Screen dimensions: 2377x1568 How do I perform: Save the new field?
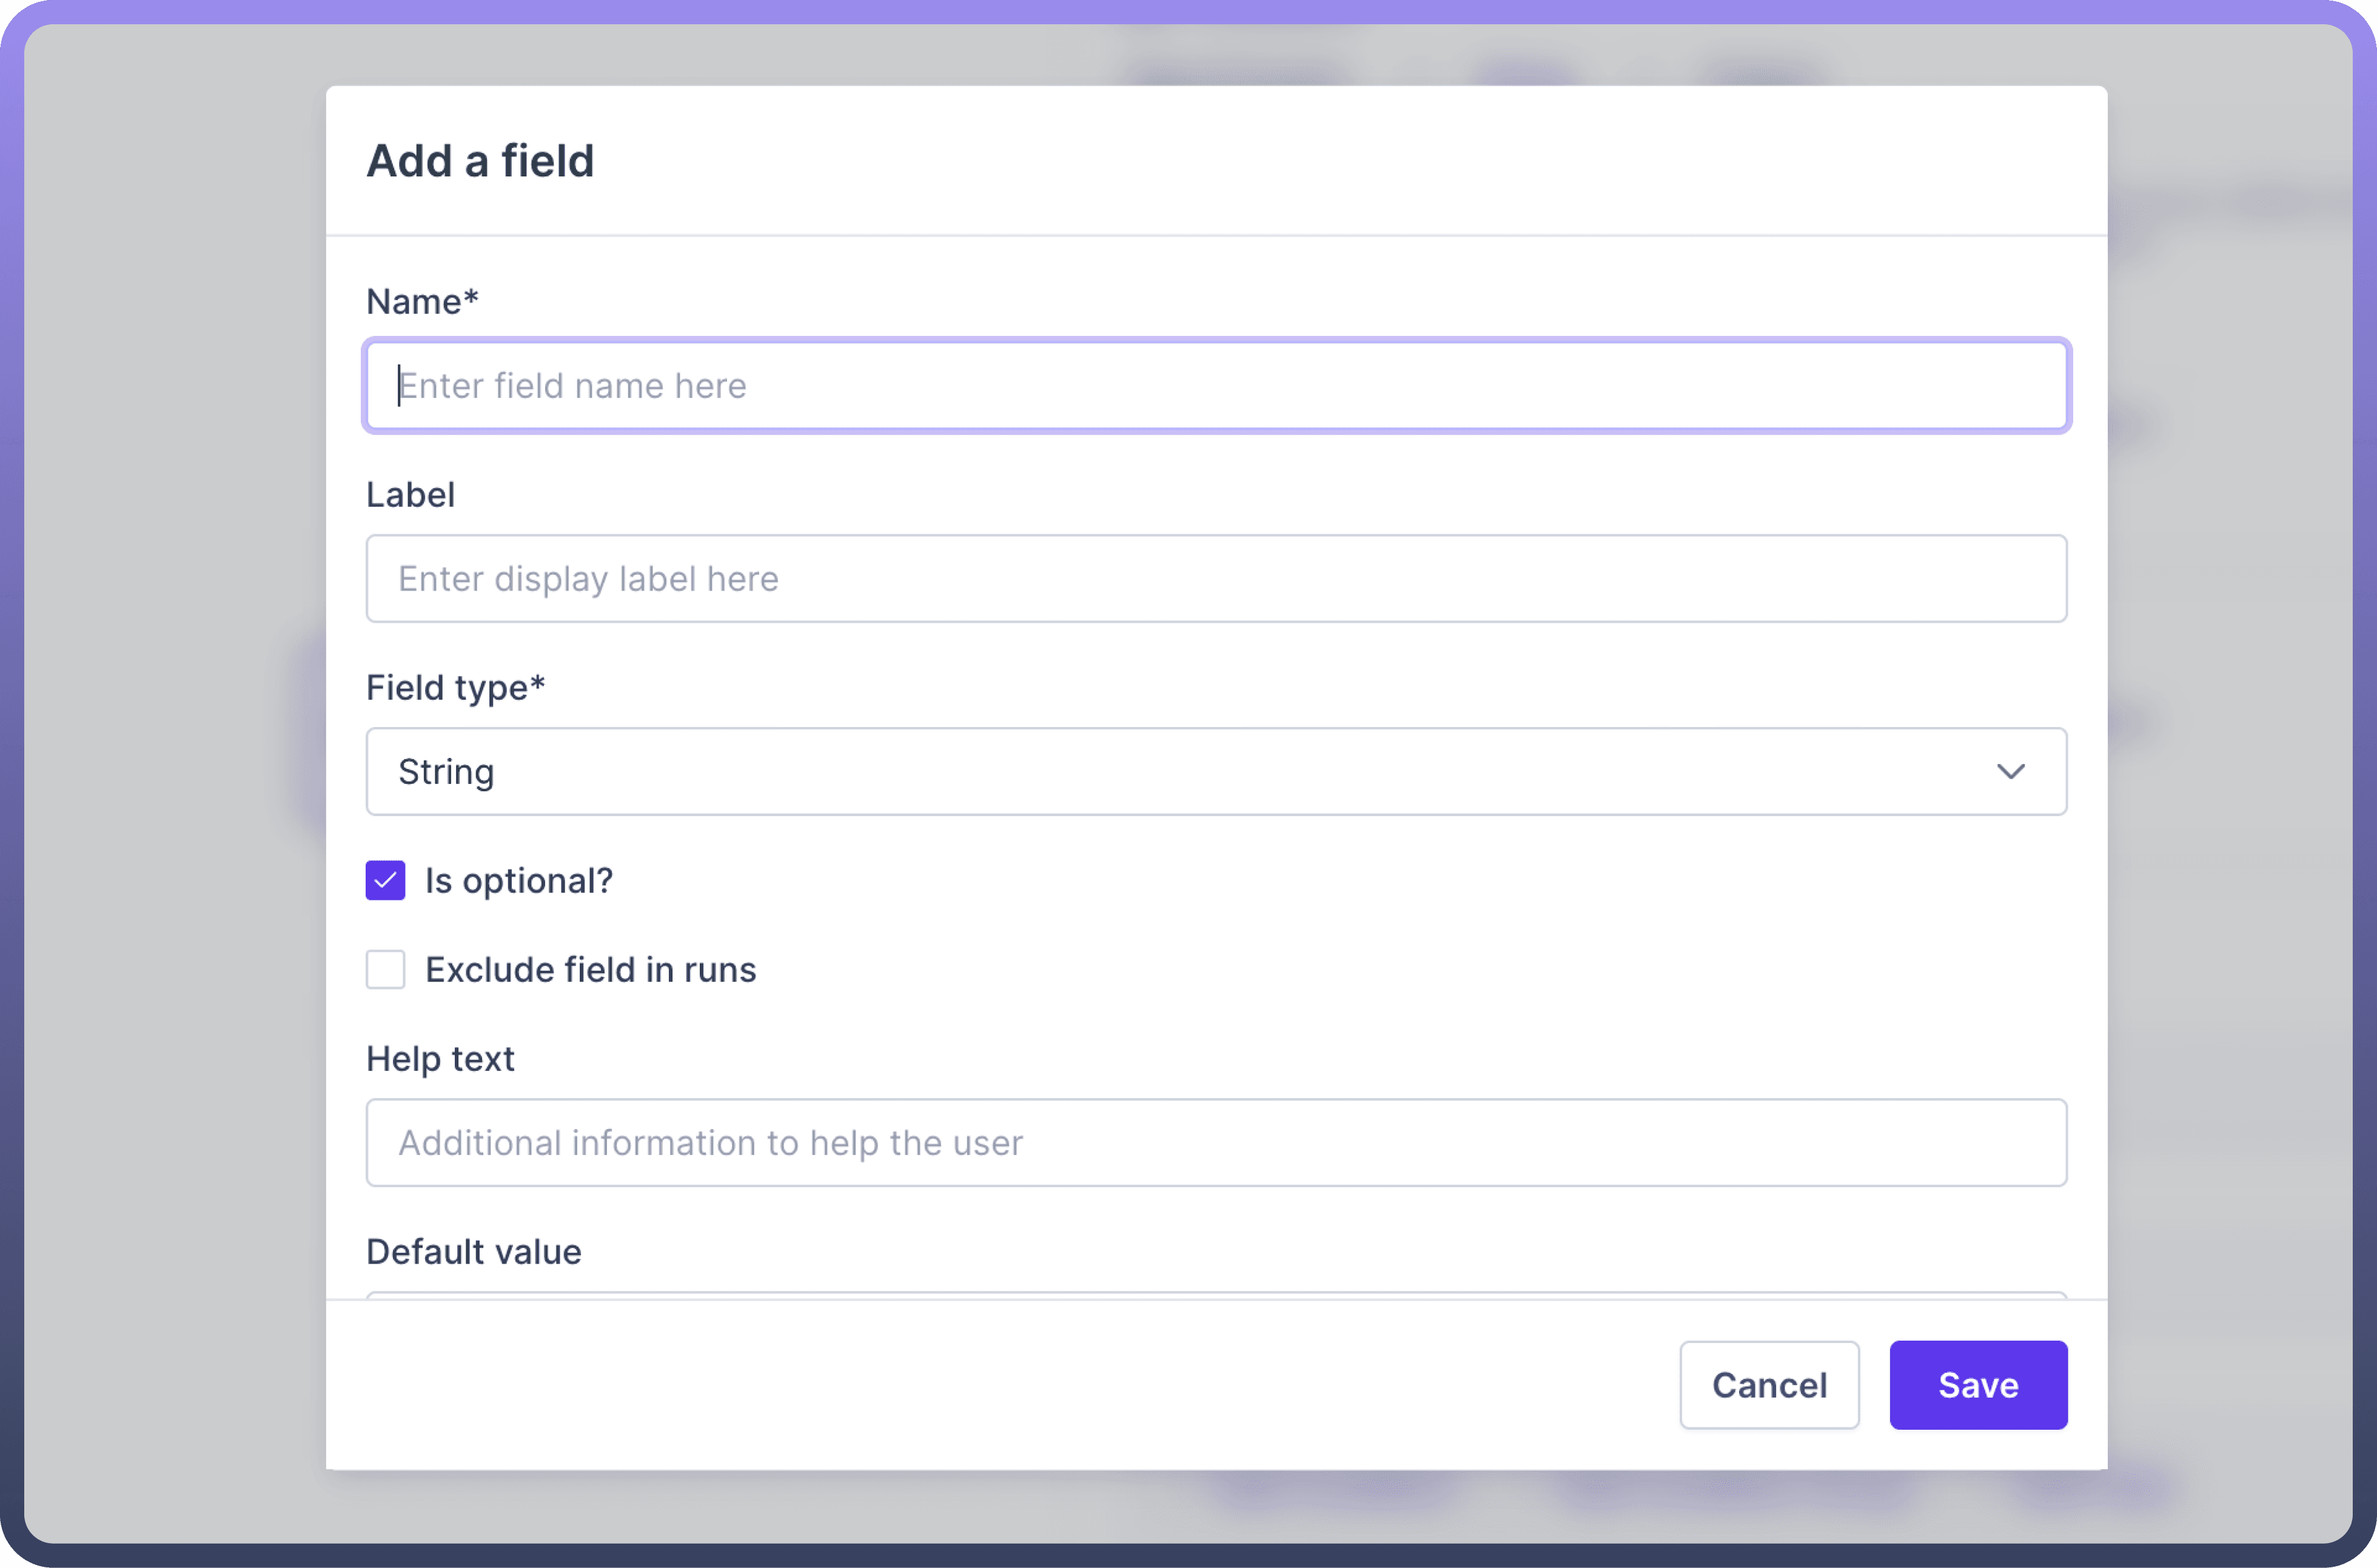pyautogui.click(x=1977, y=1385)
